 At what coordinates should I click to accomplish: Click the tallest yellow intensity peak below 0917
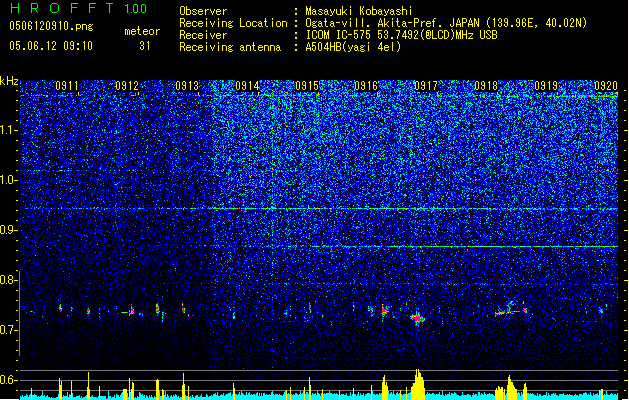(x=418, y=384)
